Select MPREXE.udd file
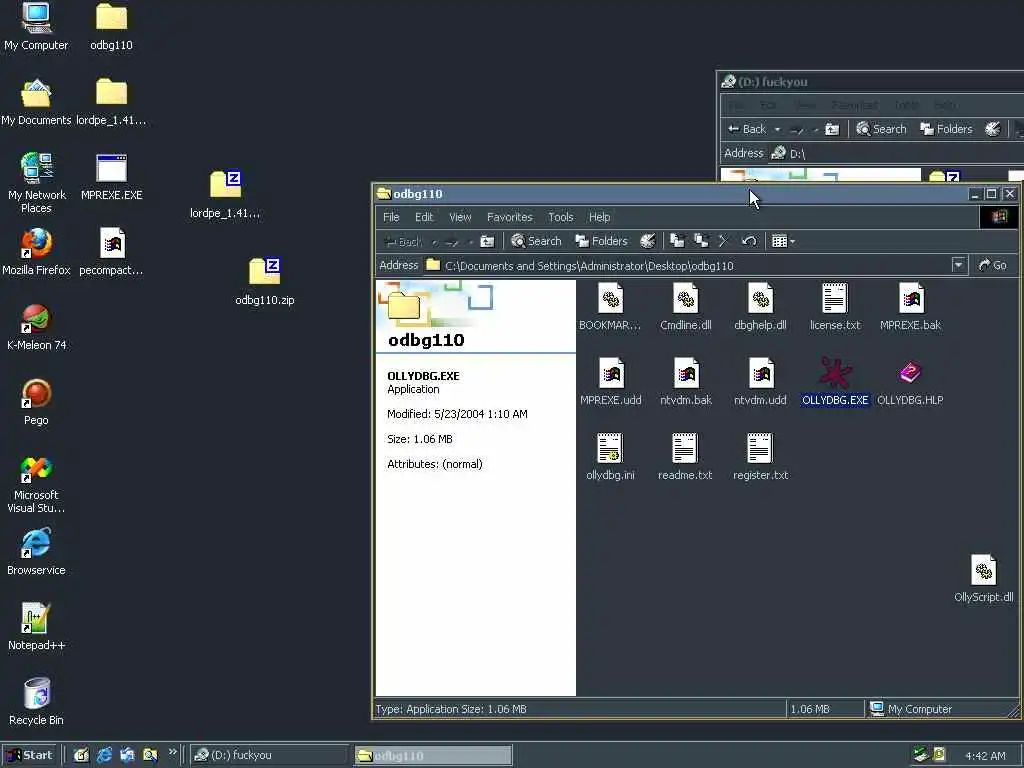1024x768 pixels. pos(611,381)
